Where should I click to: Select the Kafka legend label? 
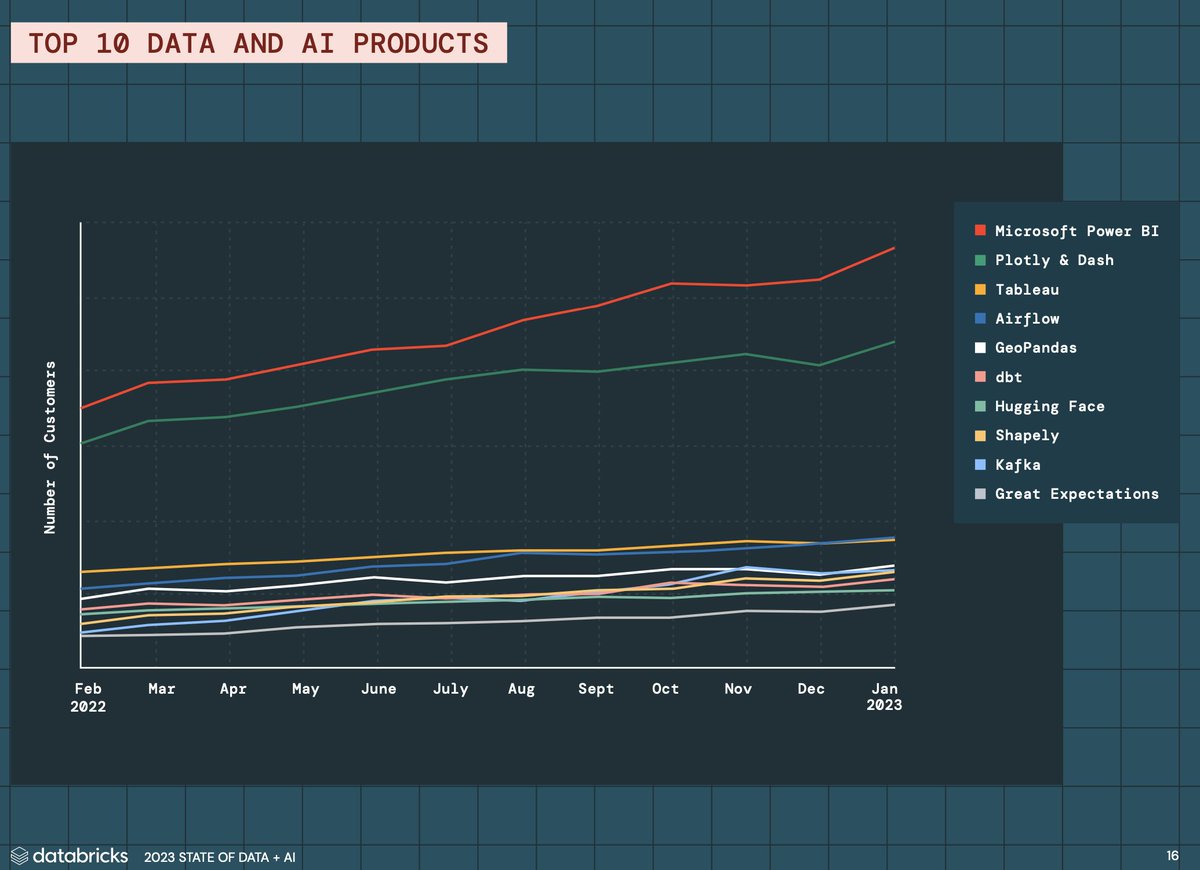click(x=1018, y=465)
